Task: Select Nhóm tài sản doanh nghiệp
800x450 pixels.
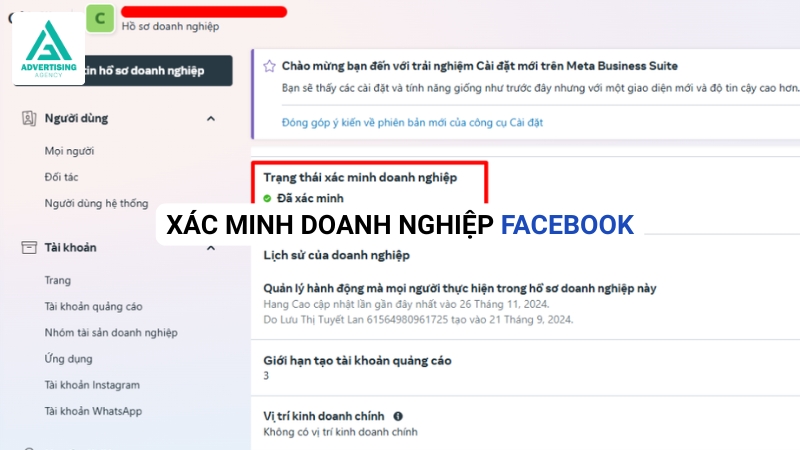Action: (x=111, y=333)
